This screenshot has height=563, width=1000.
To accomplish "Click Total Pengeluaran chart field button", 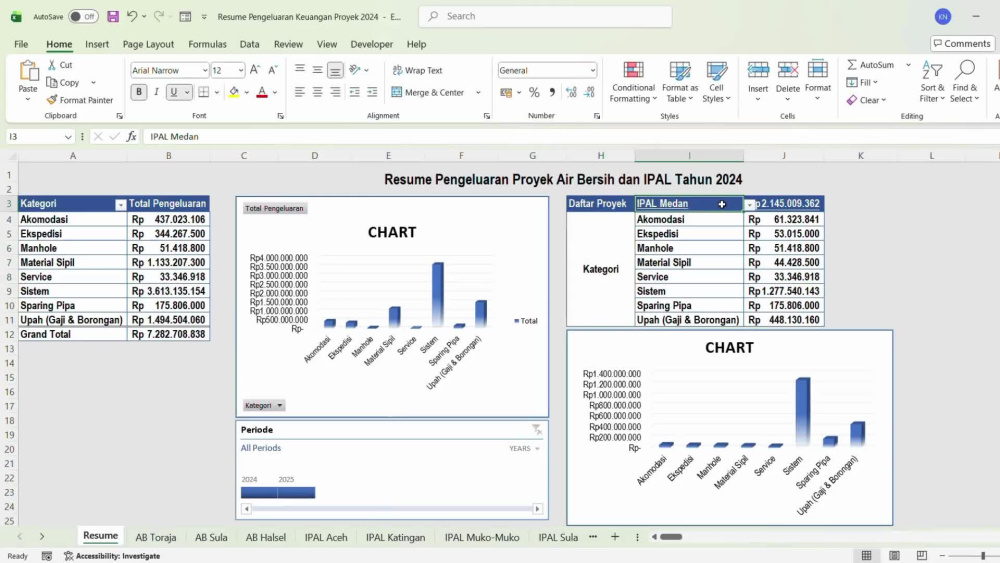I will [x=274, y=208].
